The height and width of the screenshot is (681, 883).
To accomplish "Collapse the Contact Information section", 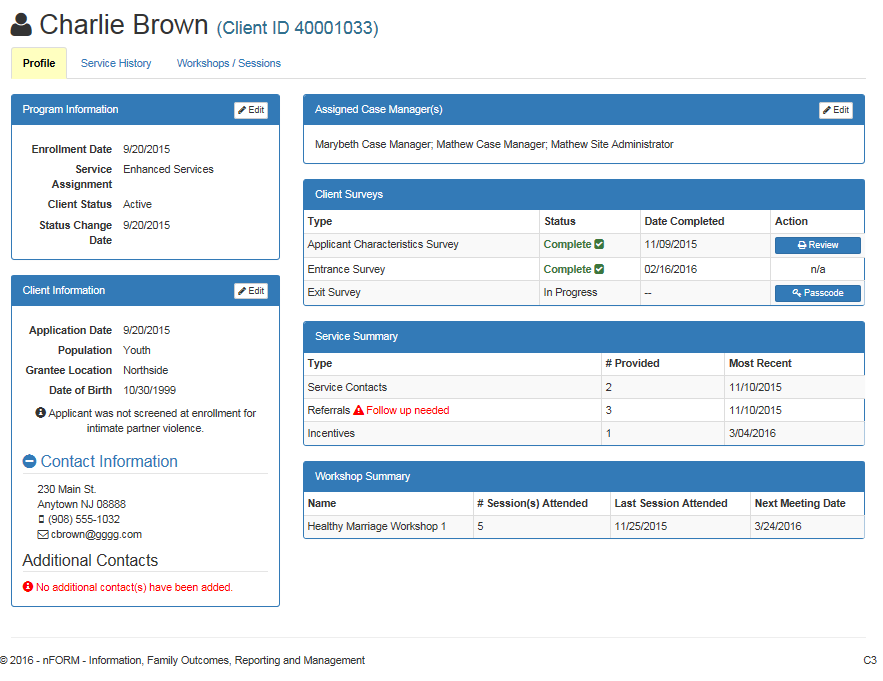I will [29, 462].
